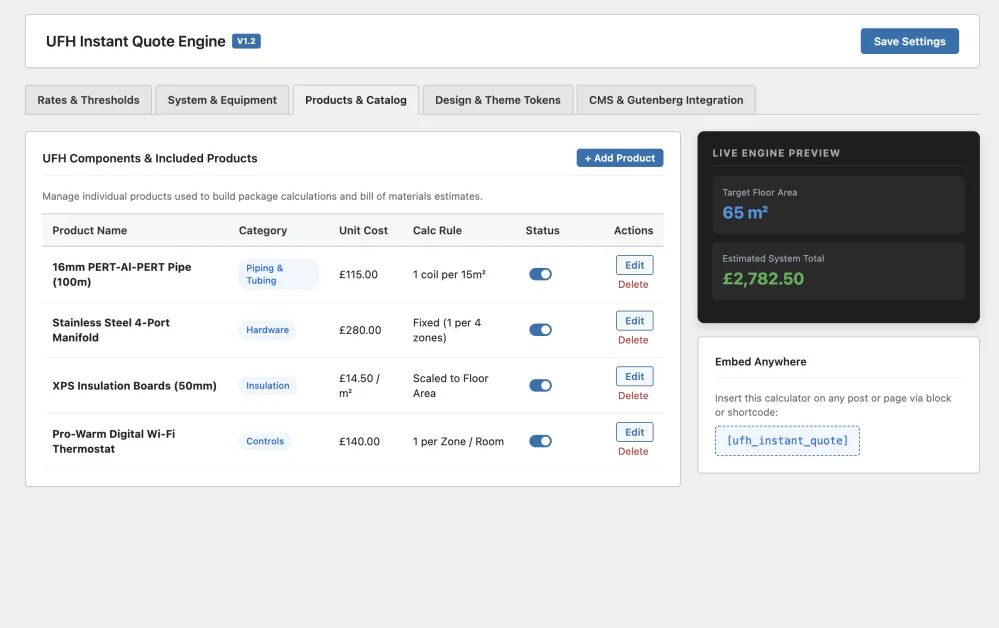Click the Controls category badge
This screenshot has width=999, height=628.
point(265,441)
